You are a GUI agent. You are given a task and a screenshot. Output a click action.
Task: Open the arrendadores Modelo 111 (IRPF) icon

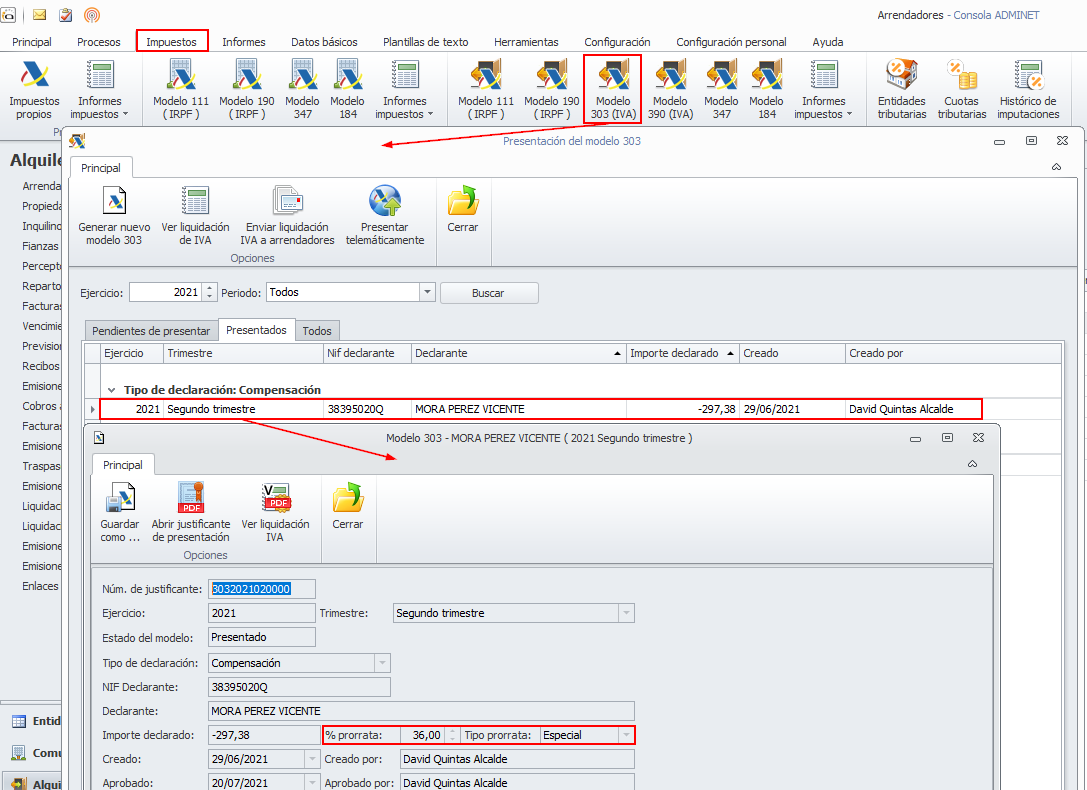click(486, 90)
